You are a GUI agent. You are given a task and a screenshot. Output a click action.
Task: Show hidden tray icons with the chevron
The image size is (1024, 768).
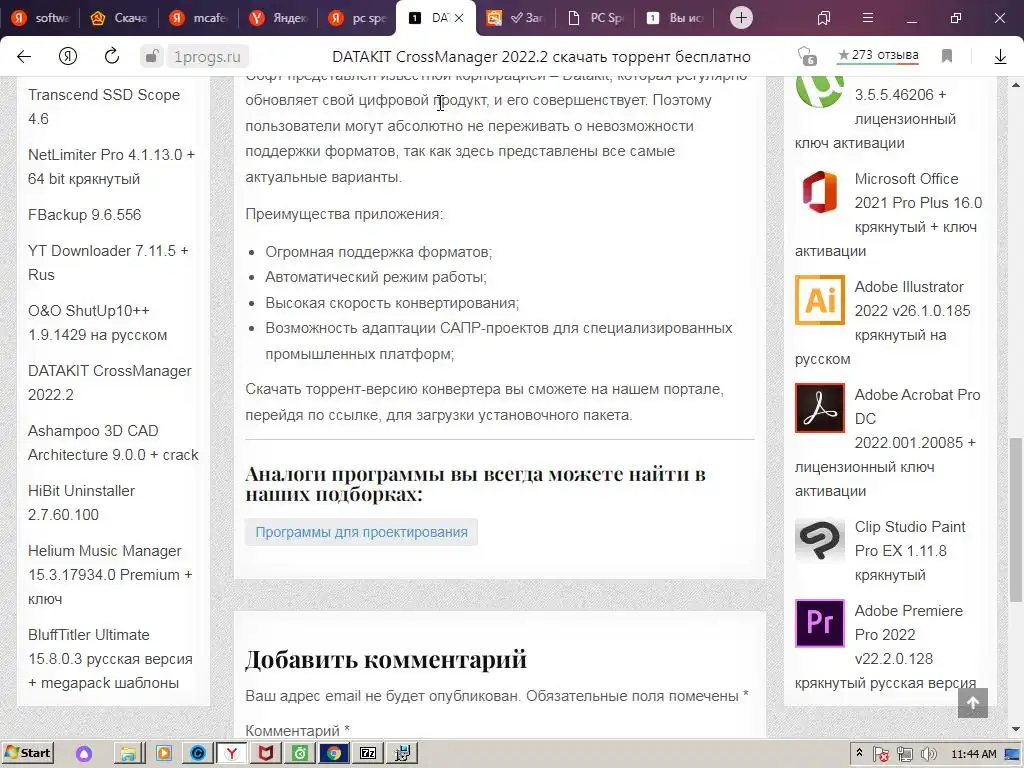[x=859, y=754]
